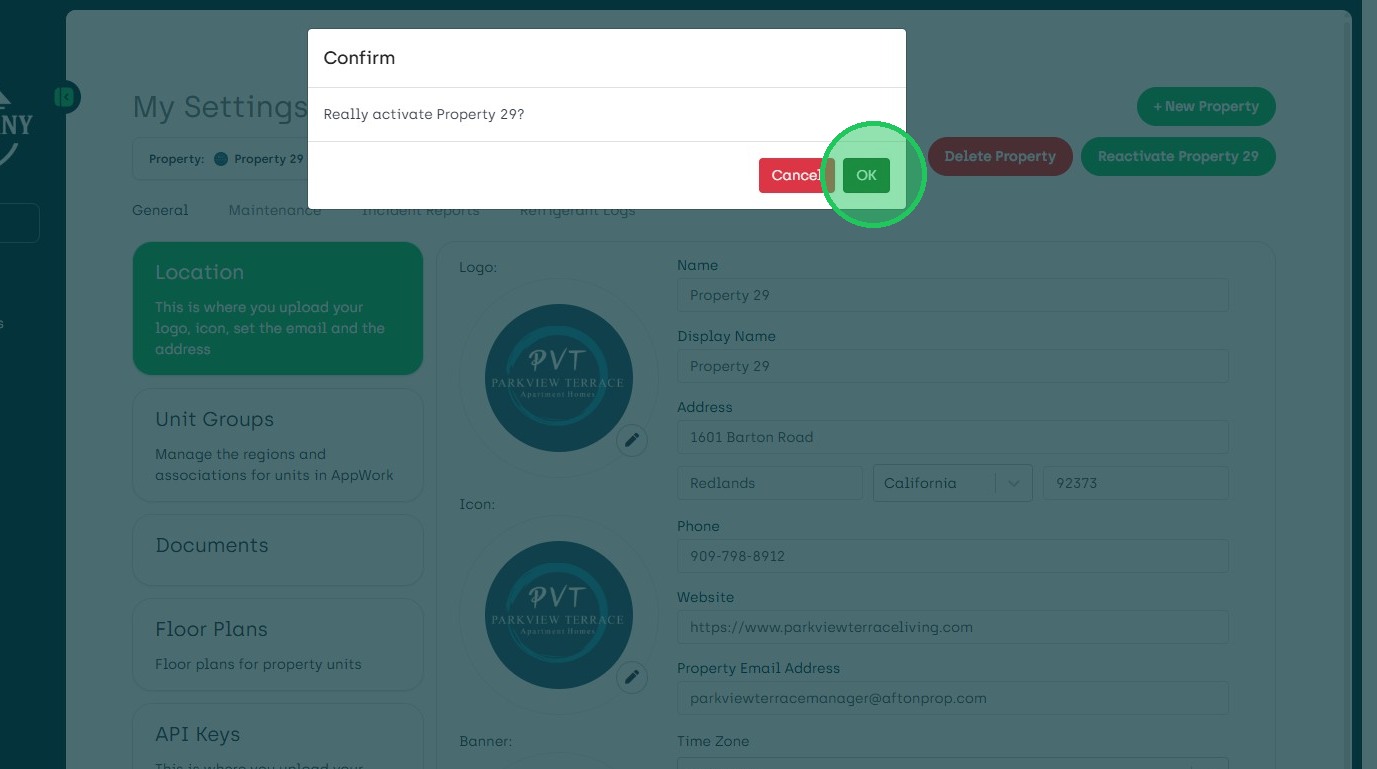Click the Delete Property button
Image resolution: width=1377 pixels, height=769 pixels.
(x=1000, y=156)
